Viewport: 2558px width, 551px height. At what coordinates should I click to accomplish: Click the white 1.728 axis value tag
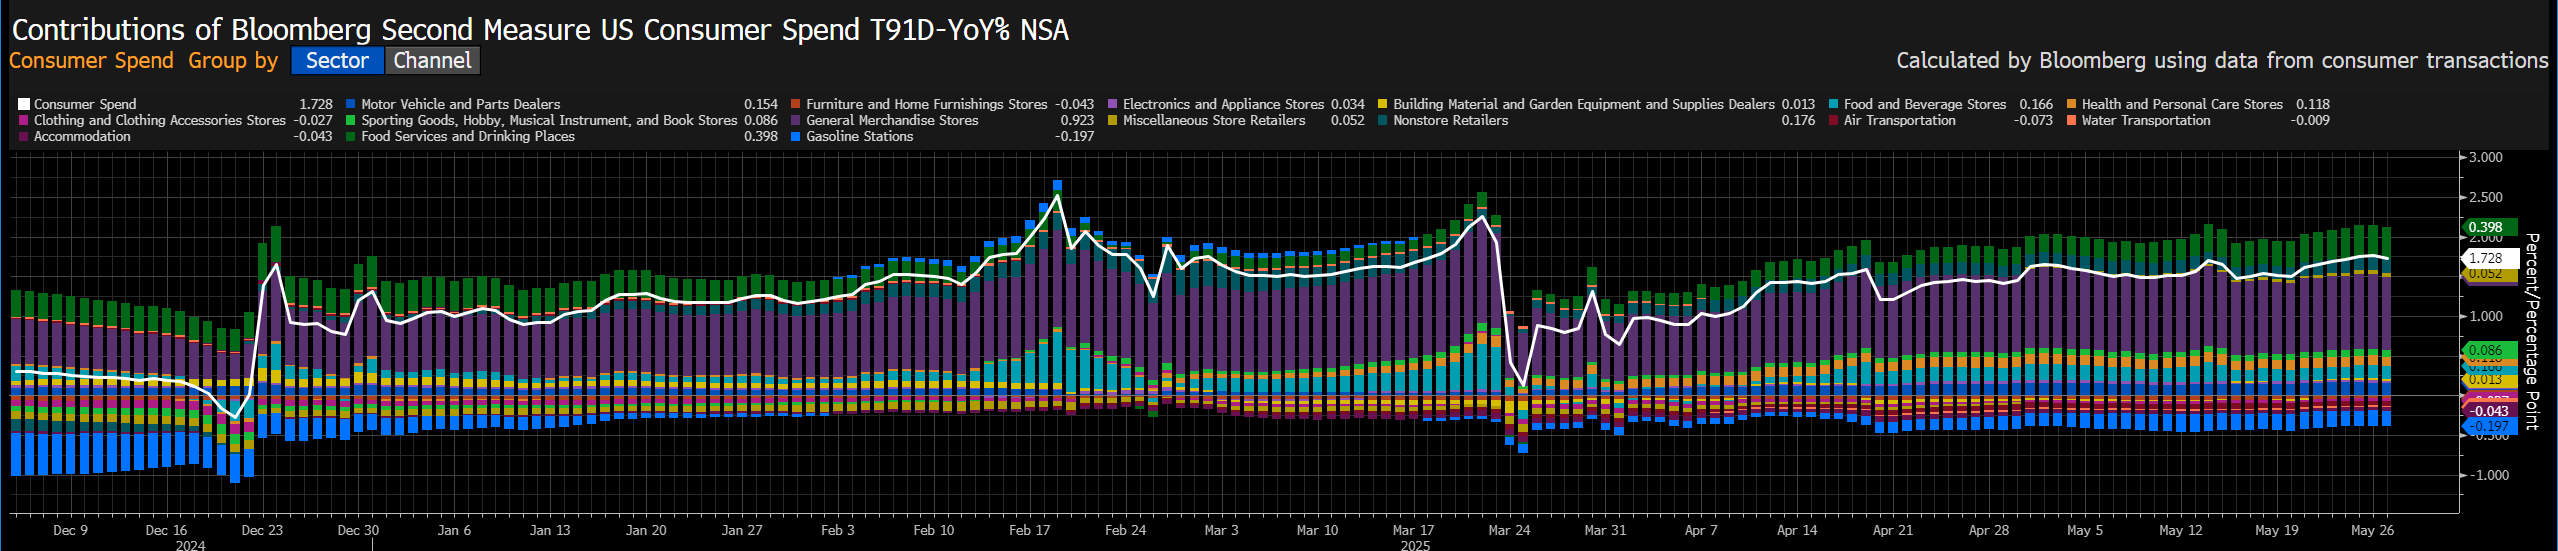pyautogui.click(x=2489, y=258)
